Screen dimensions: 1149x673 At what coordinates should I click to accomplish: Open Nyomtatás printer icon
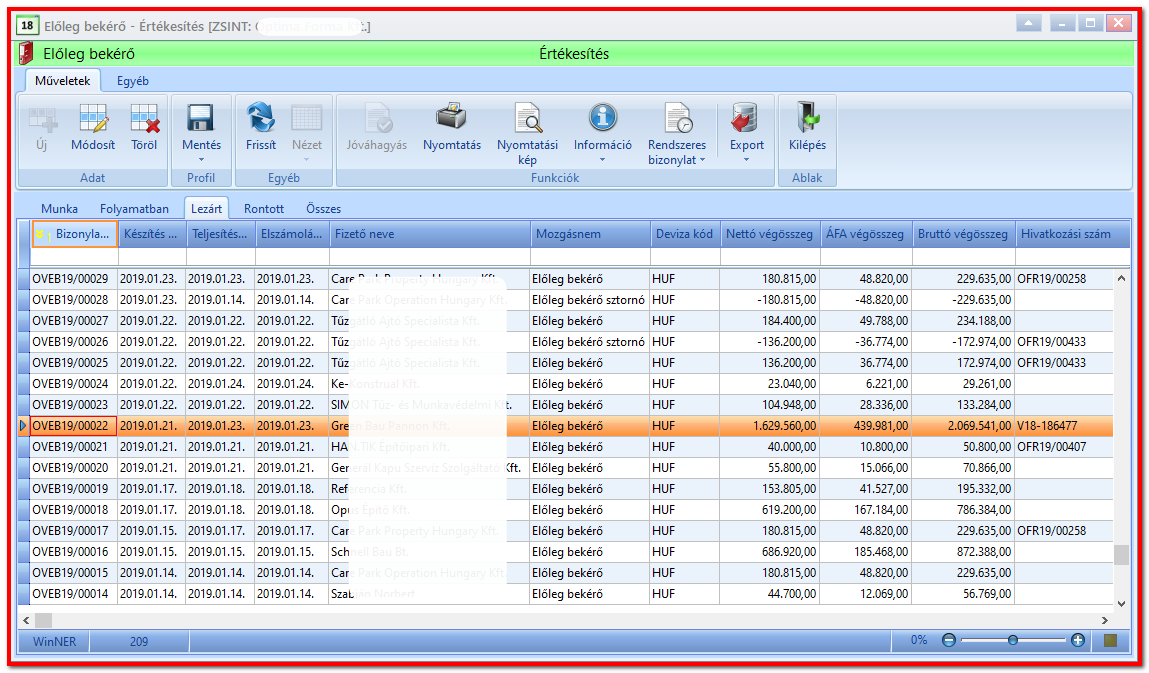coord(451,117)
